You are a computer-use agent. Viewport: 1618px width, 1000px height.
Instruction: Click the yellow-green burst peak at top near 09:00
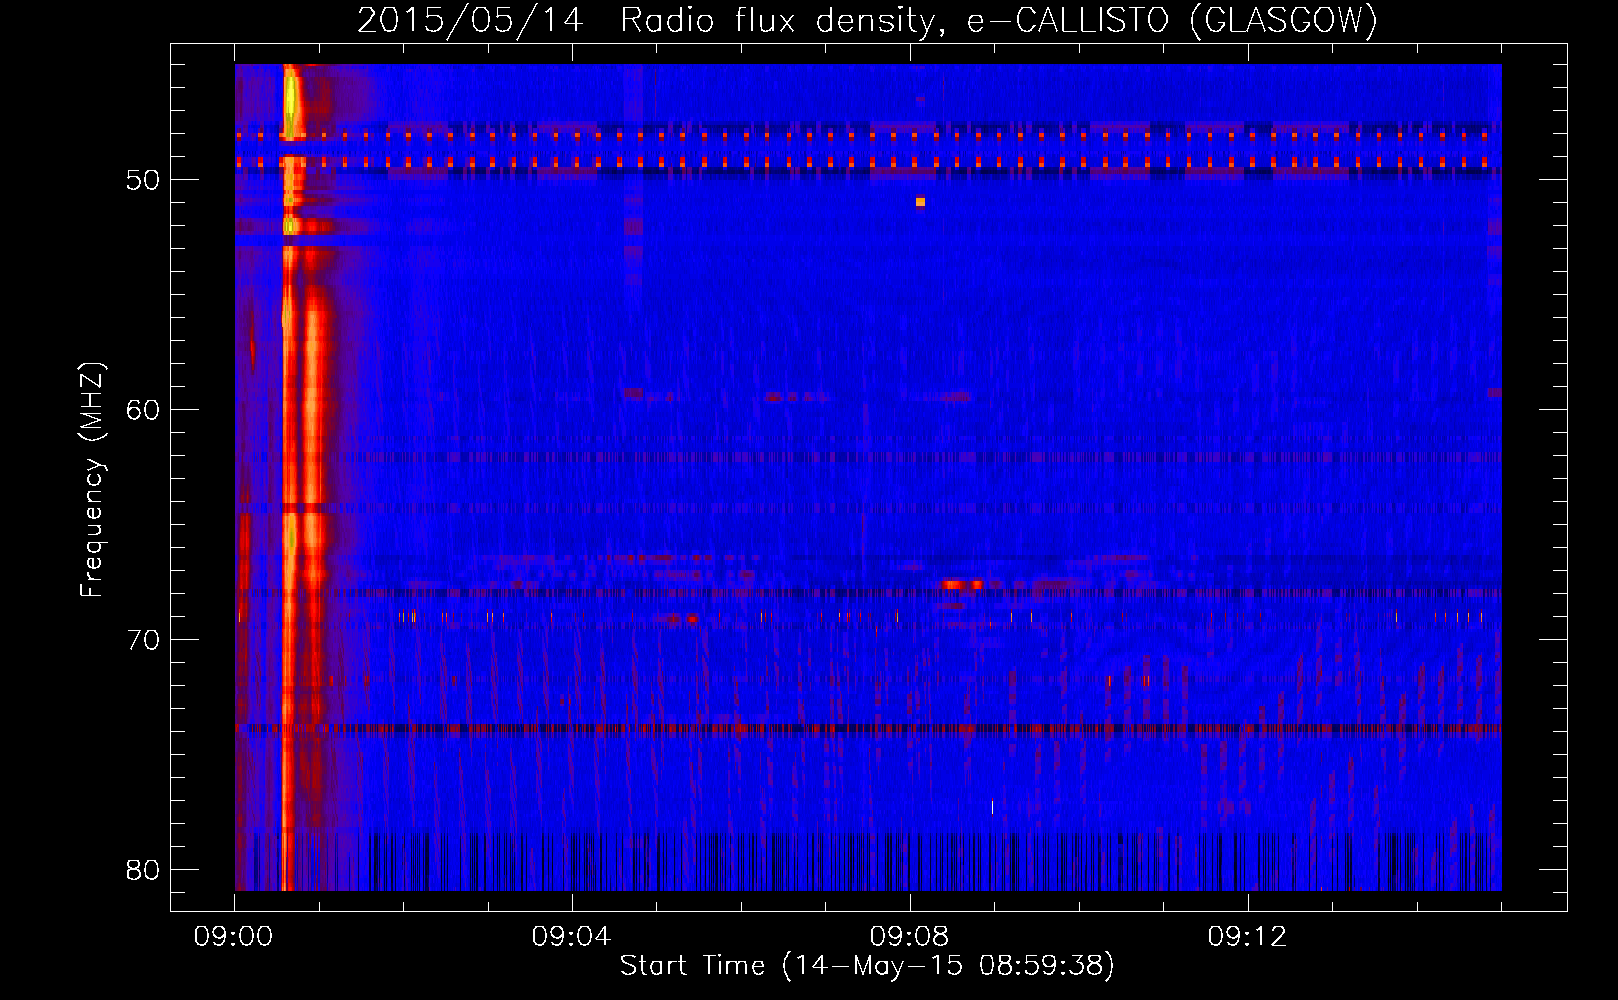coord(290,100)
